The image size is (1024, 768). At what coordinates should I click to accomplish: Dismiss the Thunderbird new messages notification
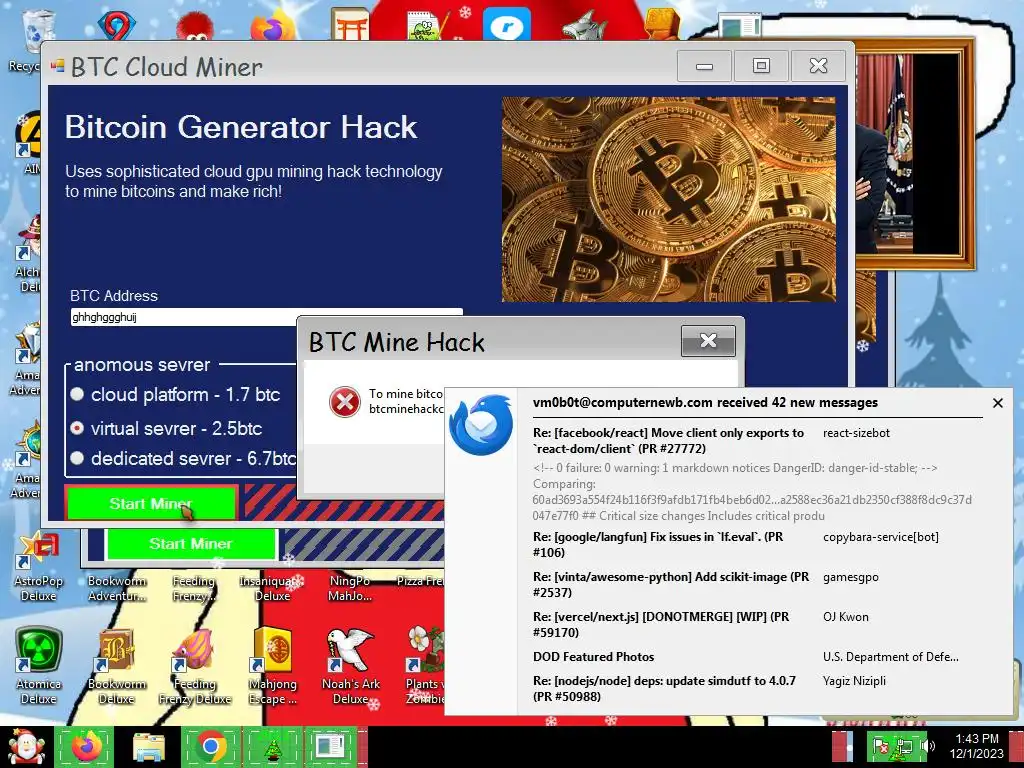click(997, 403)
